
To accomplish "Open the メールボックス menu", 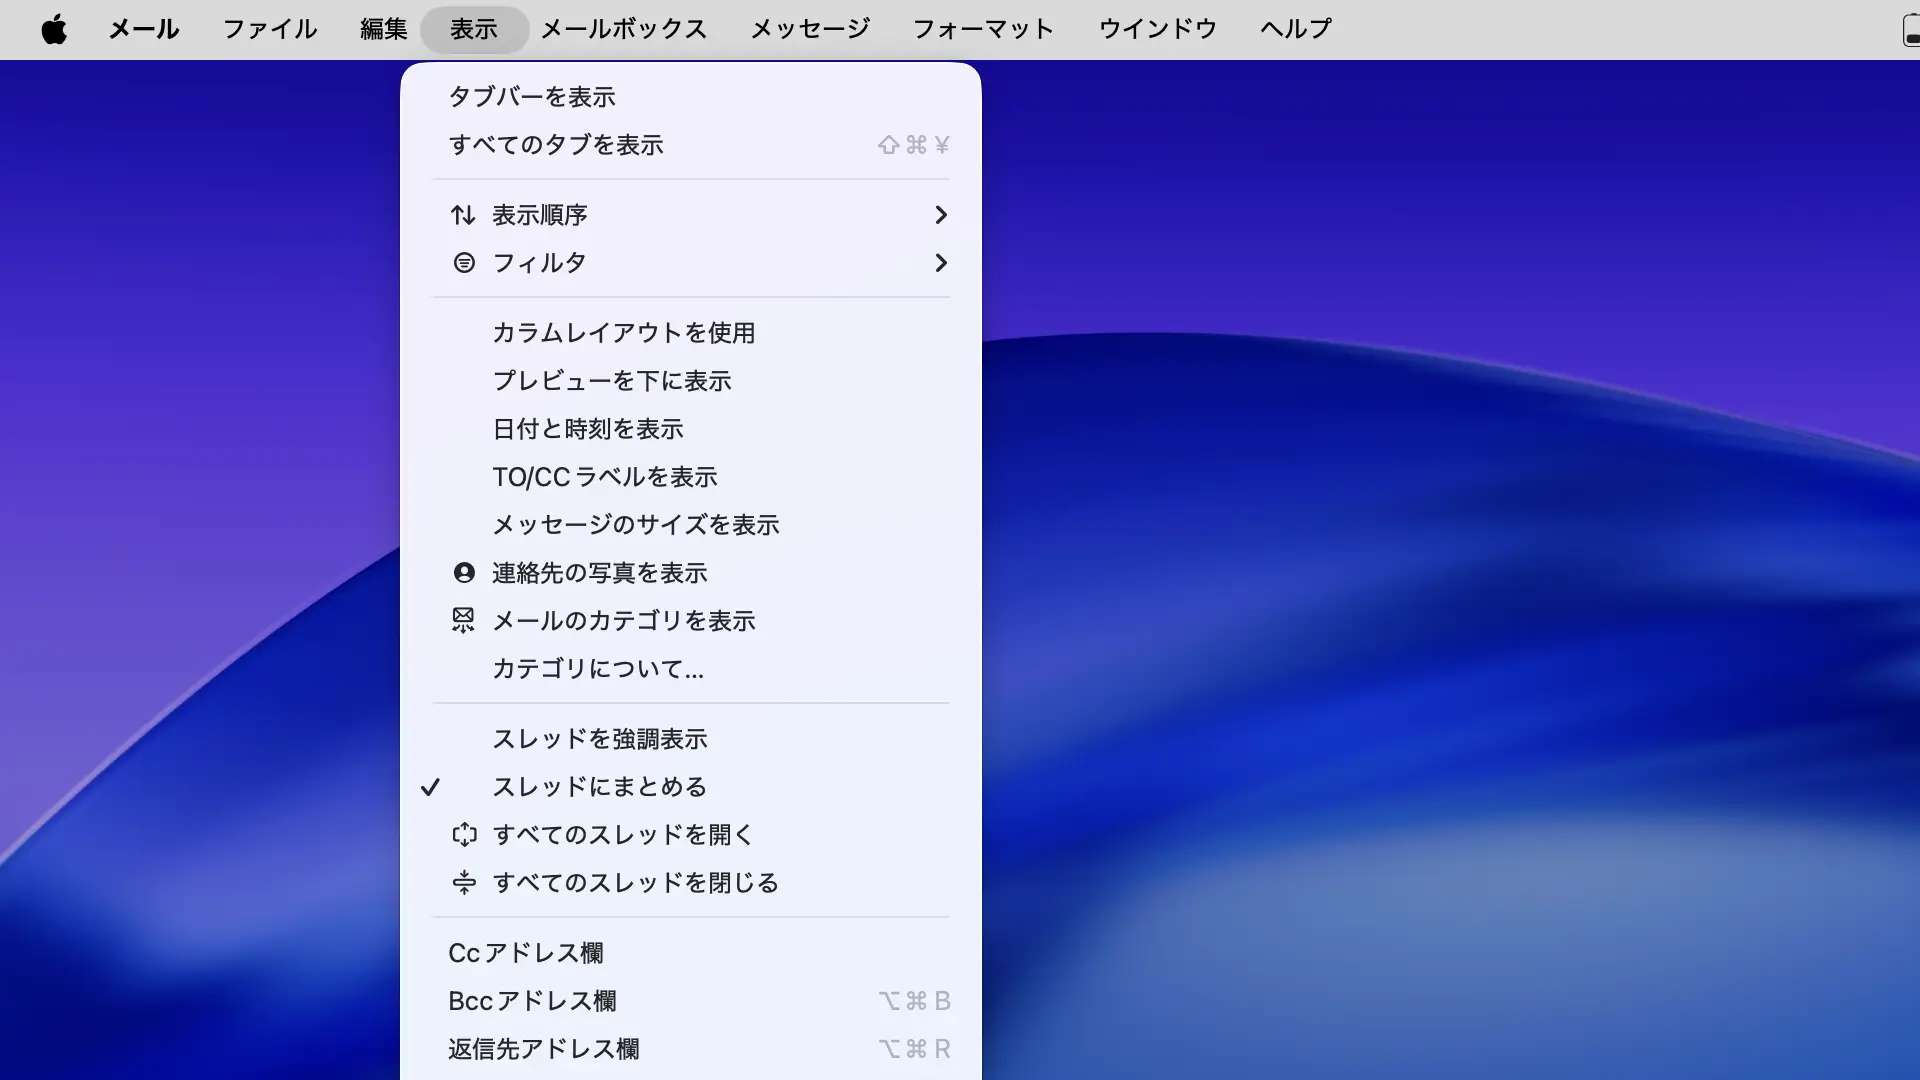I will point(623,29).
